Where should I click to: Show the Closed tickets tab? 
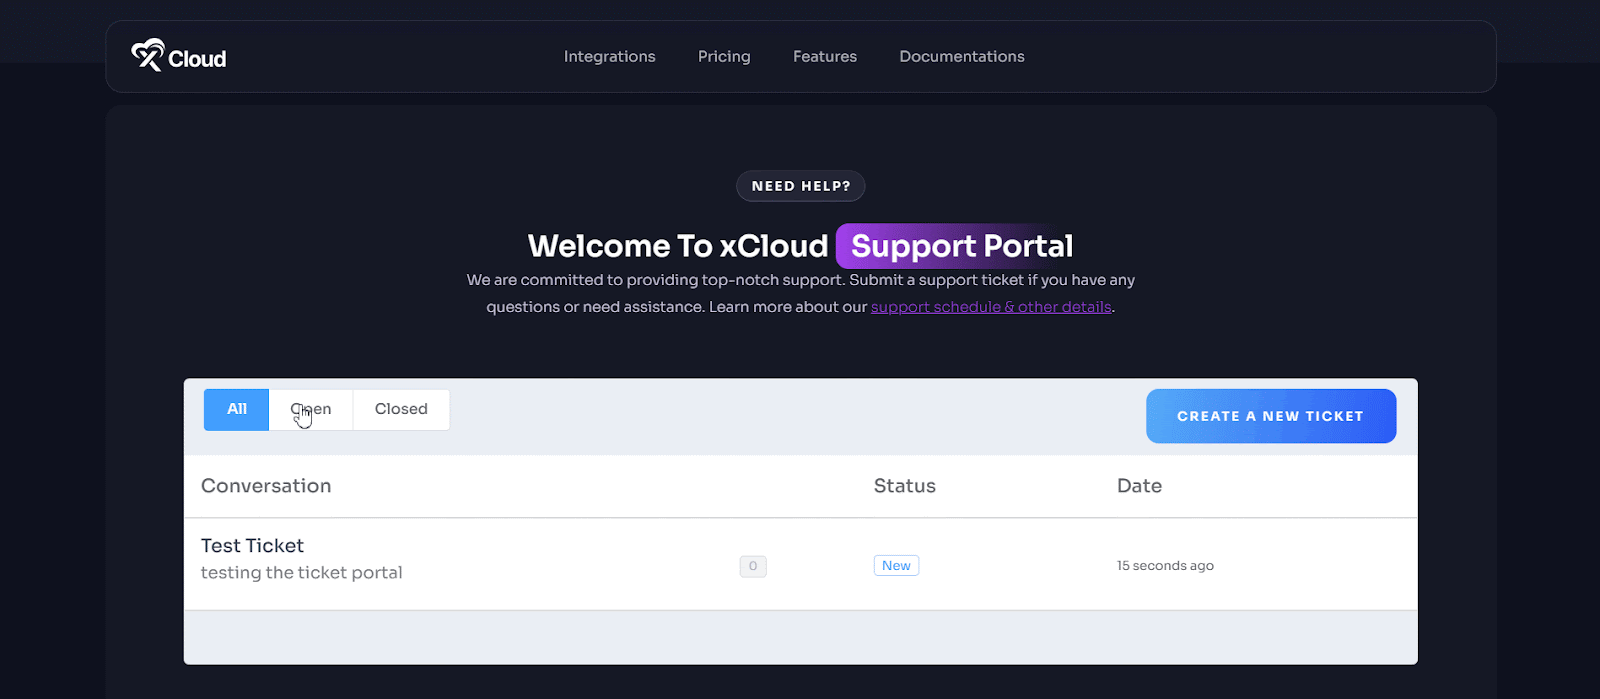point(401,409)
